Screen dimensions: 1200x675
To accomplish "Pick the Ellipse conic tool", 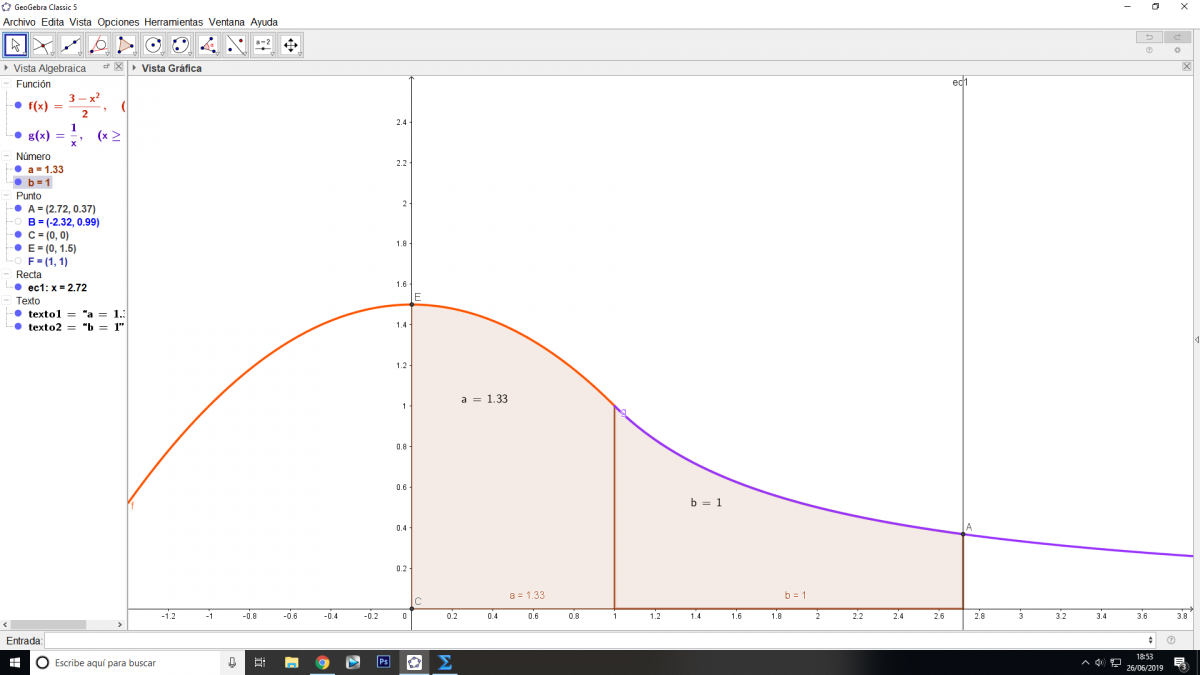I will pos(181,45).
